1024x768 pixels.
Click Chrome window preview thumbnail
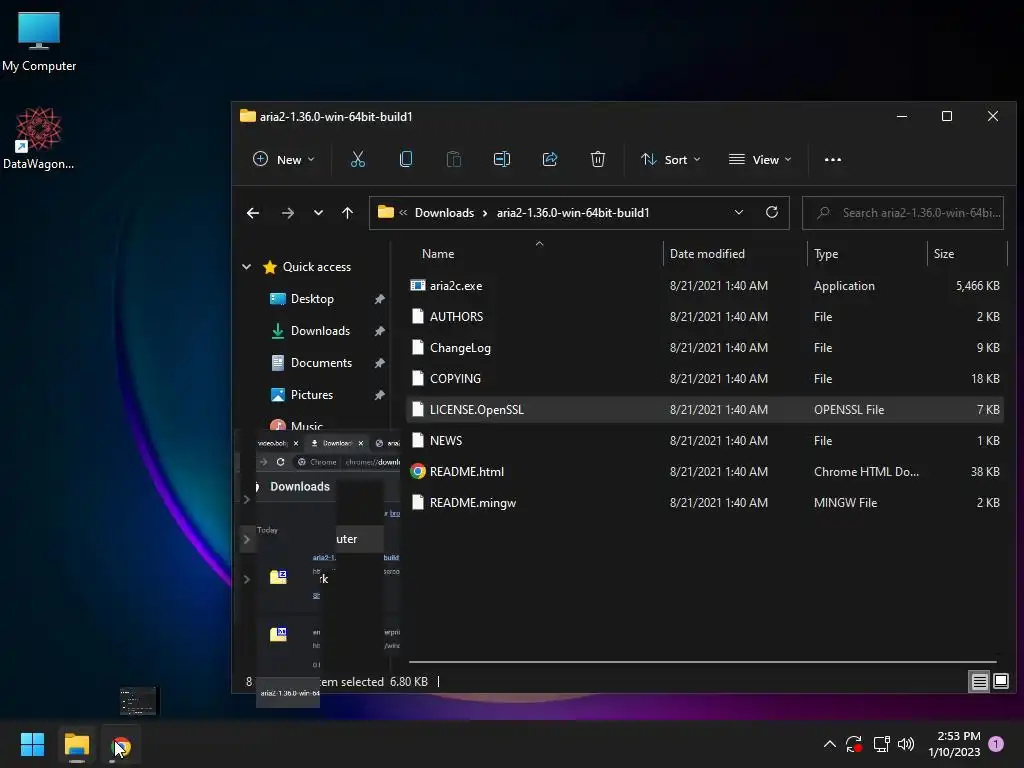pos(139,701)
